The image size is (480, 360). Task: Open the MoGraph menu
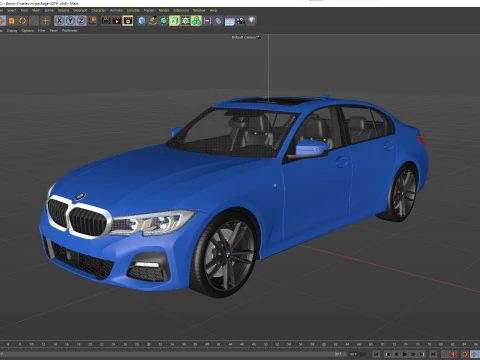80,11
